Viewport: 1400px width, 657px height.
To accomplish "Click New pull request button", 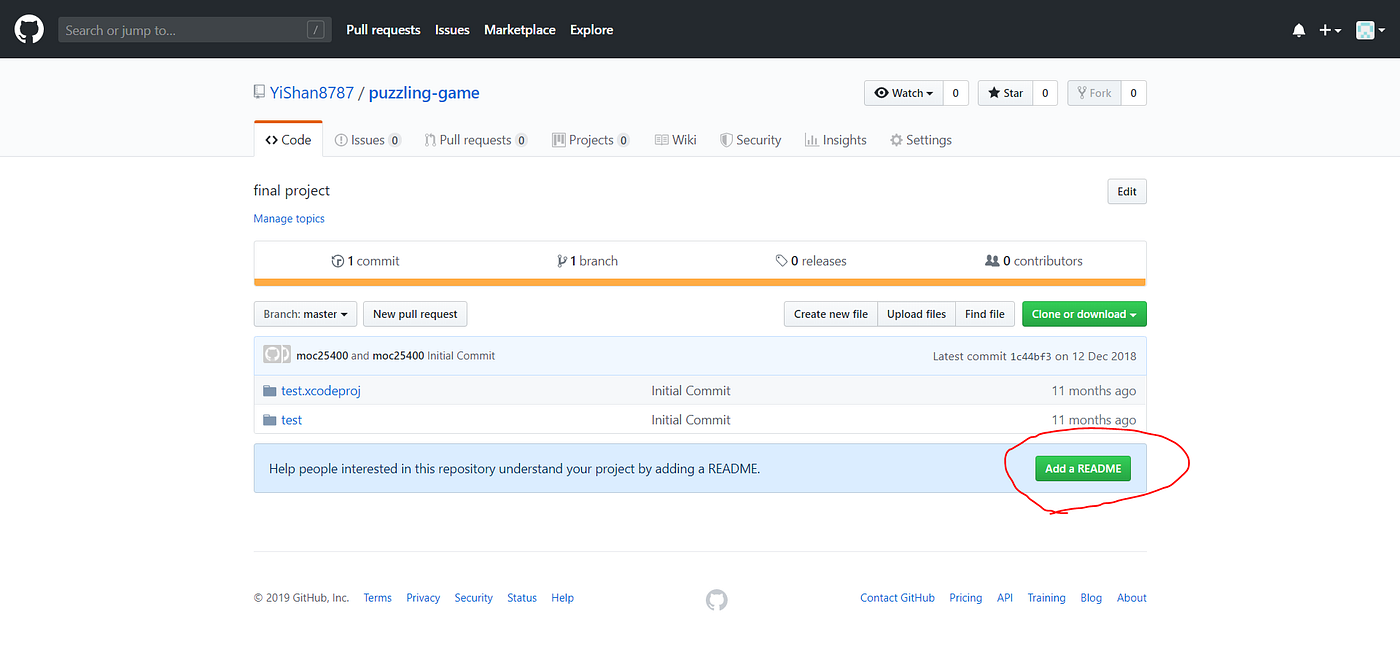I will tap(415, 314).
